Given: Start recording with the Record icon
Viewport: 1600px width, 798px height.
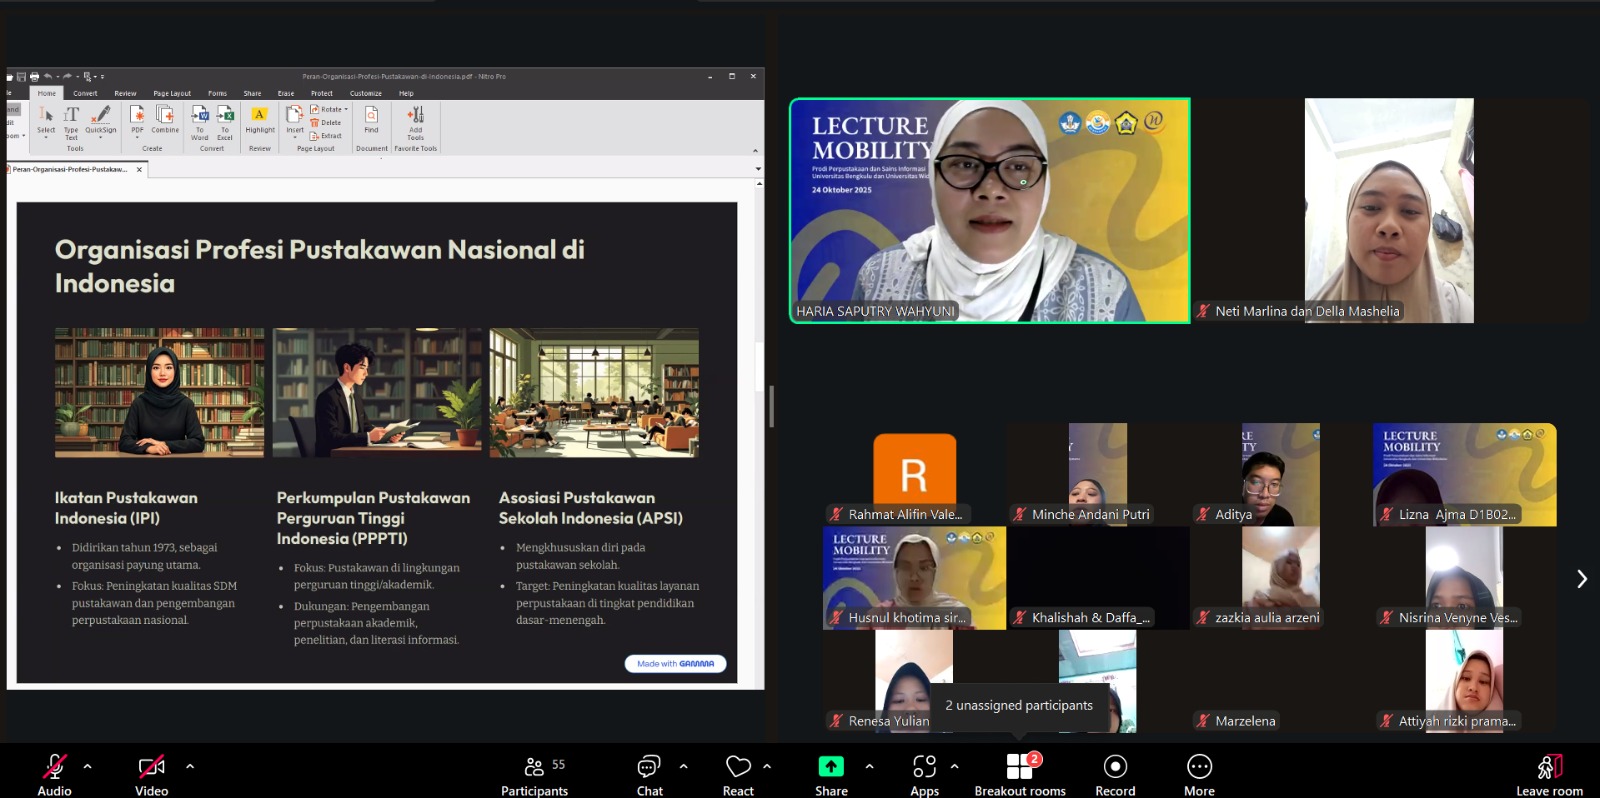Looking at the screenshot, I should [x=1115, y=767].
